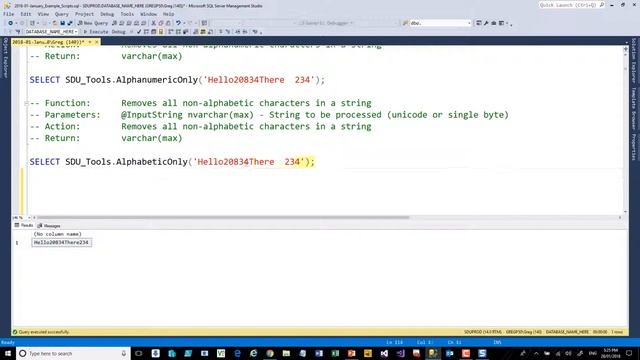
Task: Click the Undo arrow icon
Action: (x=178, y=23)
